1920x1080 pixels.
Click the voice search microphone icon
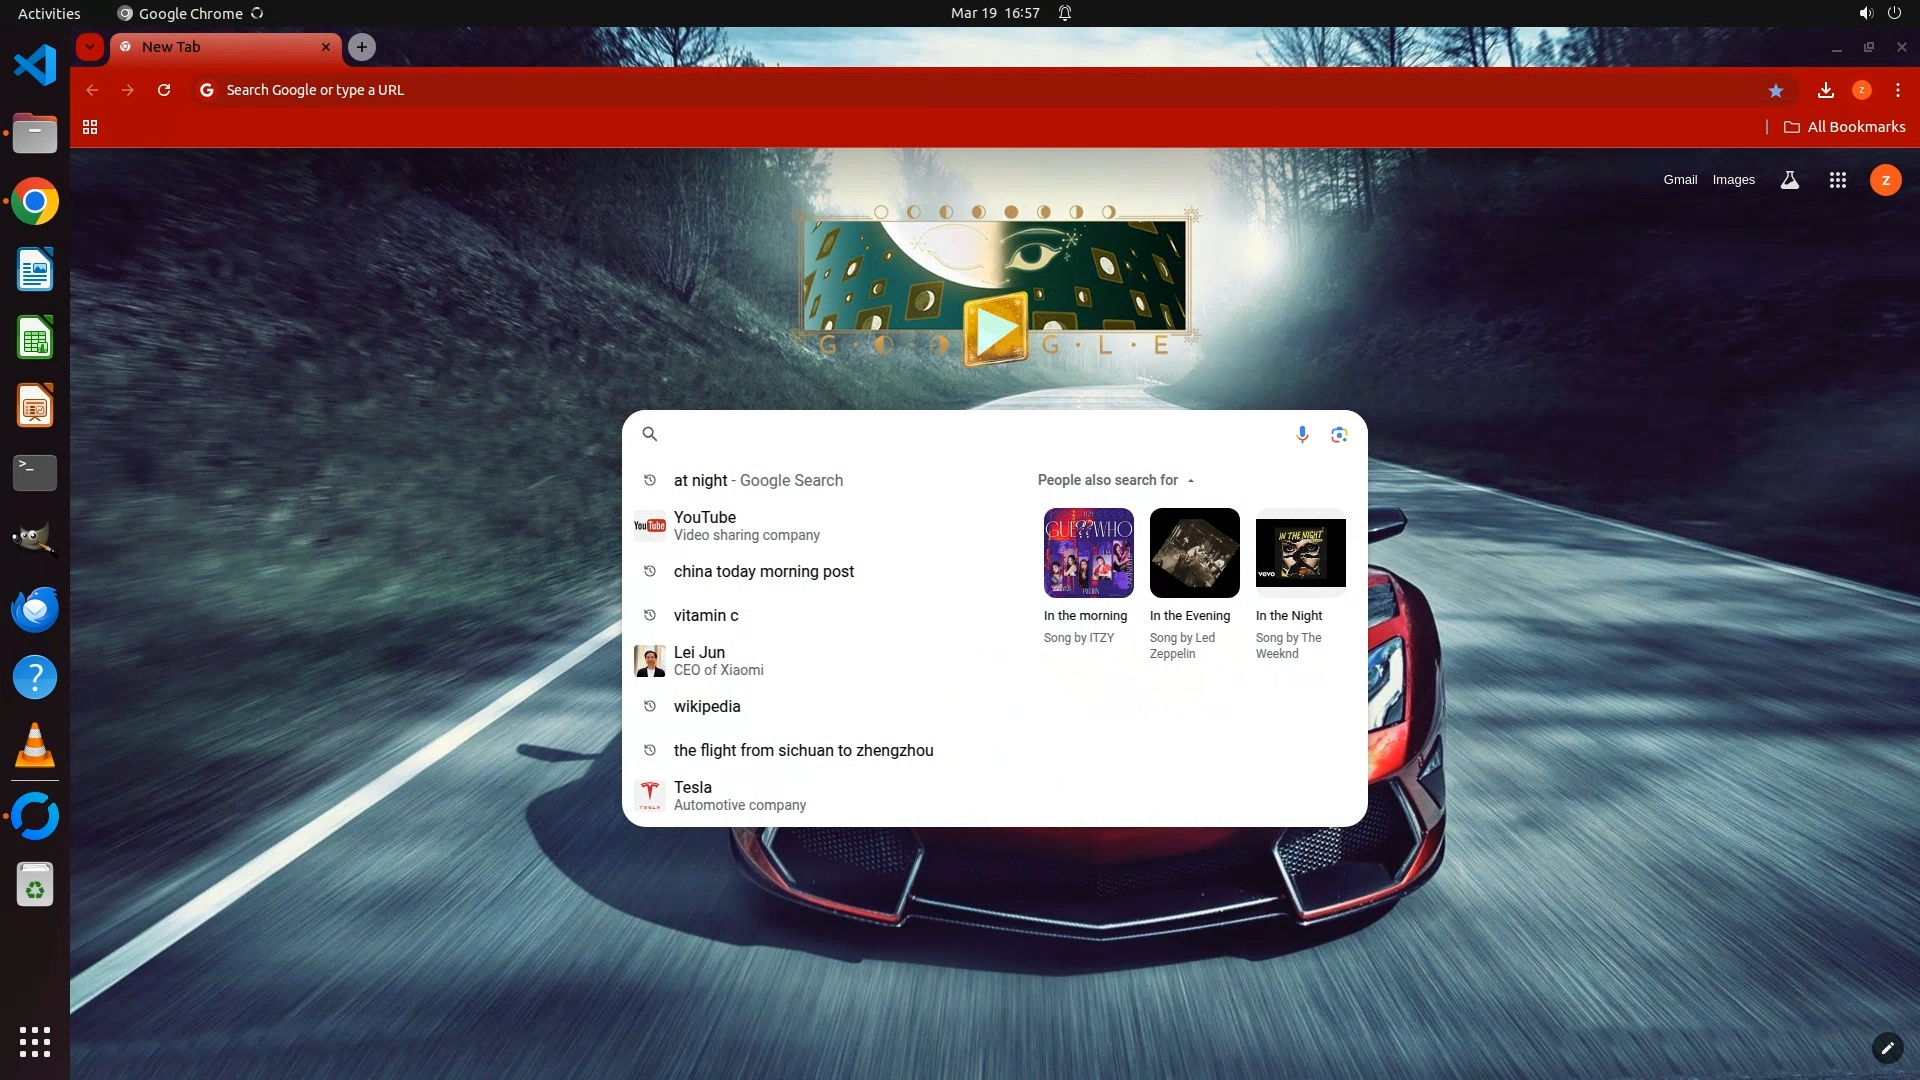1302,434
